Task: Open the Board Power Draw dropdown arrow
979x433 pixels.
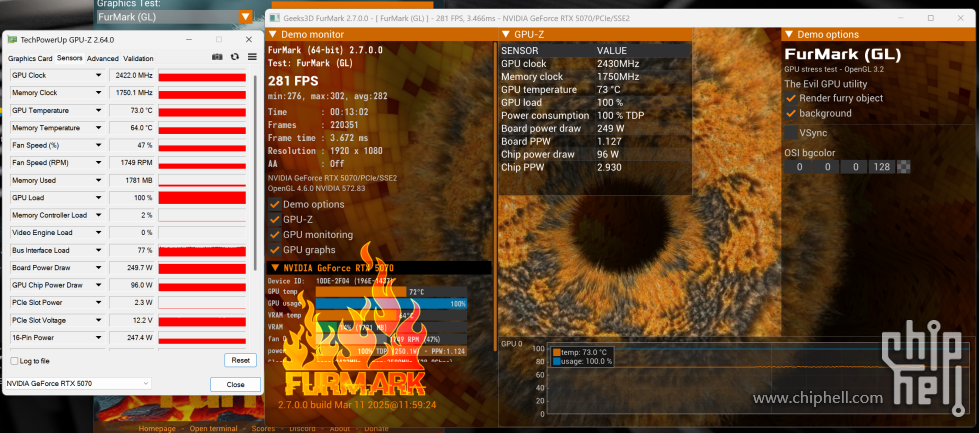Action: [x=98, y=268]
